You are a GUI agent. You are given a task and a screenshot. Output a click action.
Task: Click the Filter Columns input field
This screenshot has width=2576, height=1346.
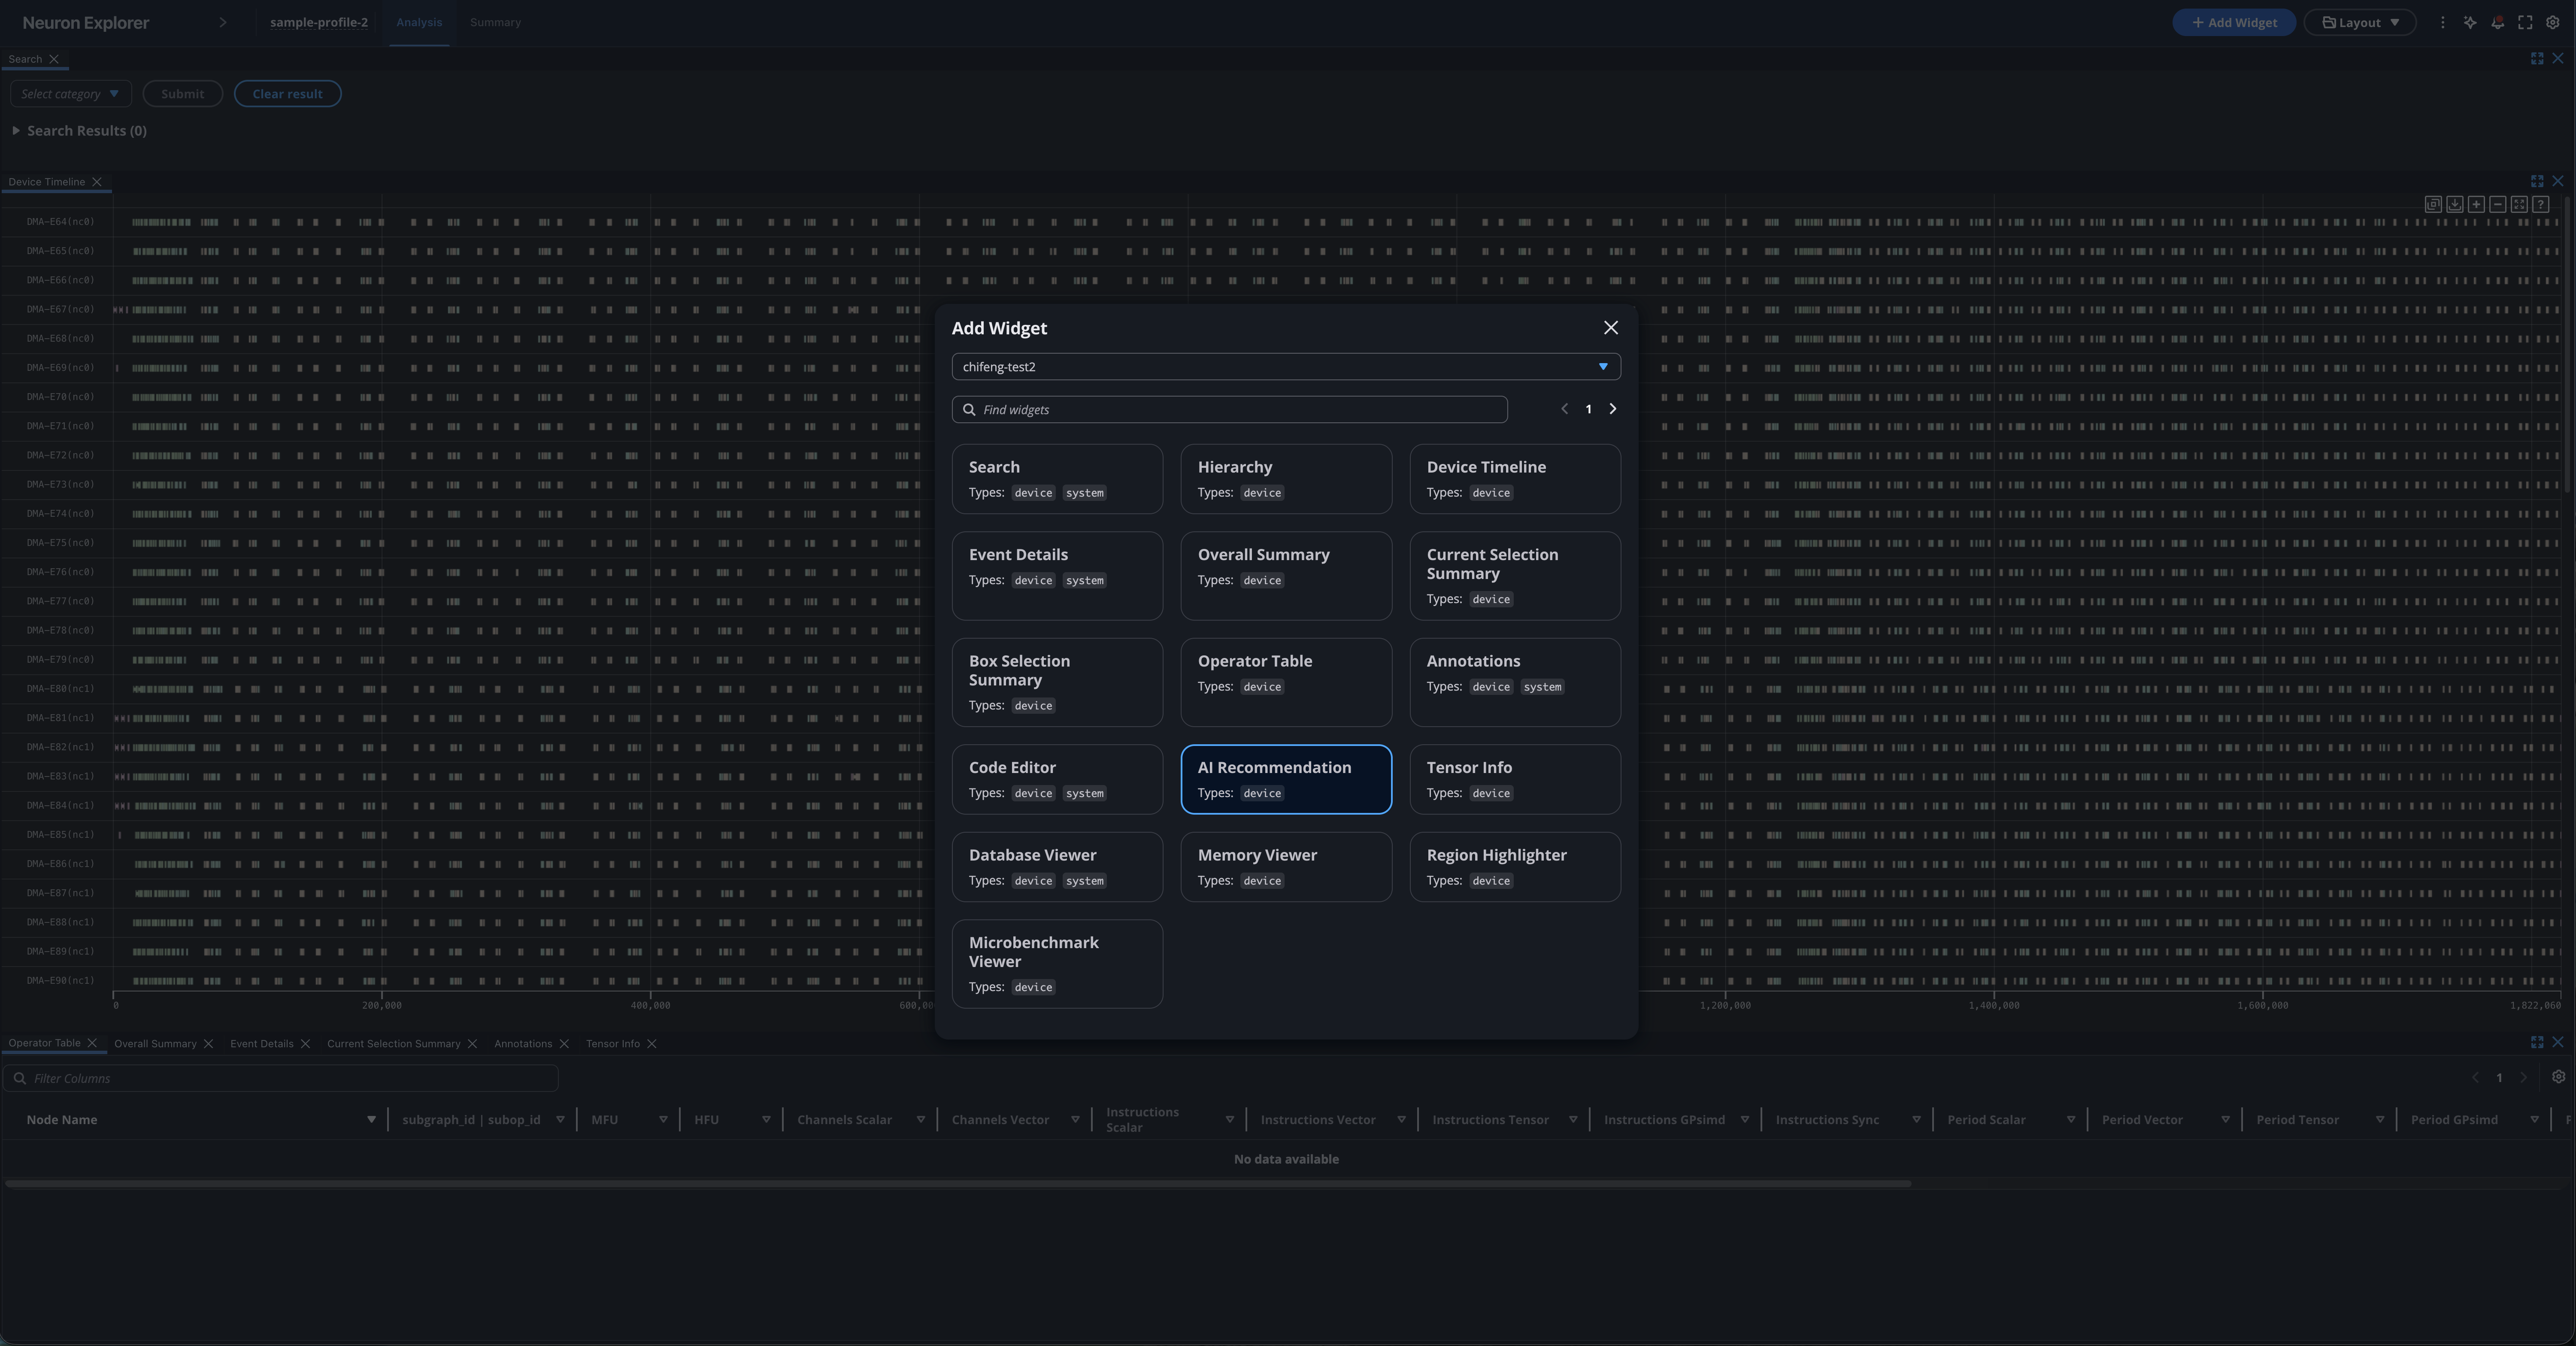[281, 1078]
